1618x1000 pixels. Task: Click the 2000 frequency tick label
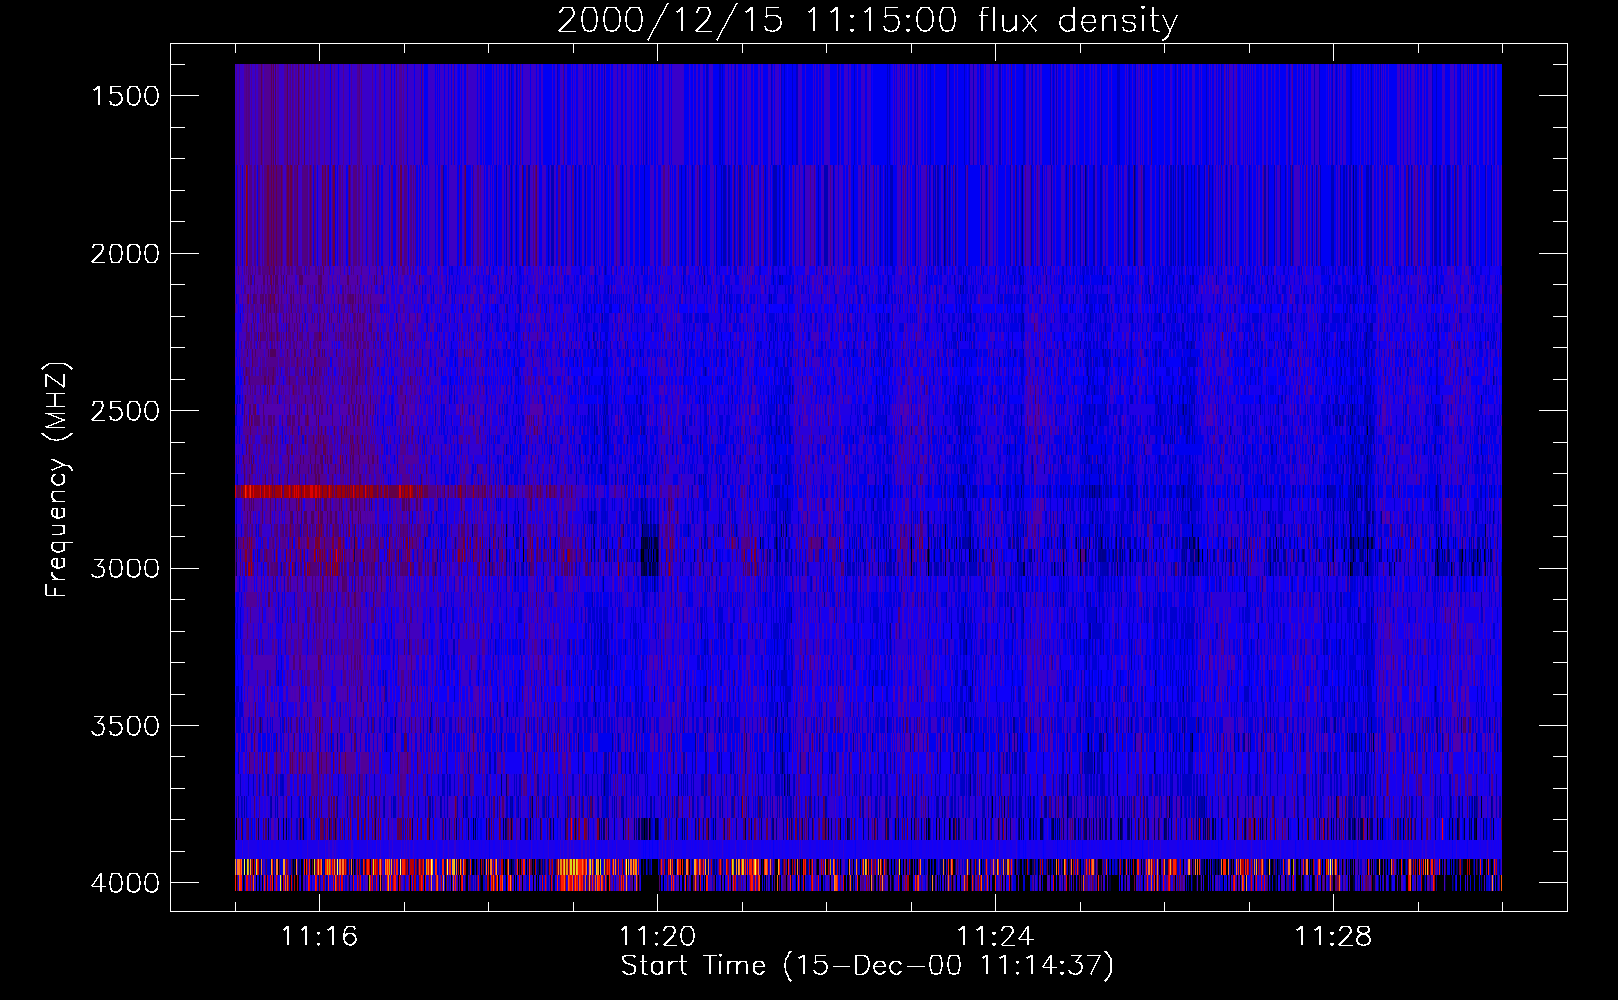(x=125, y=254)
